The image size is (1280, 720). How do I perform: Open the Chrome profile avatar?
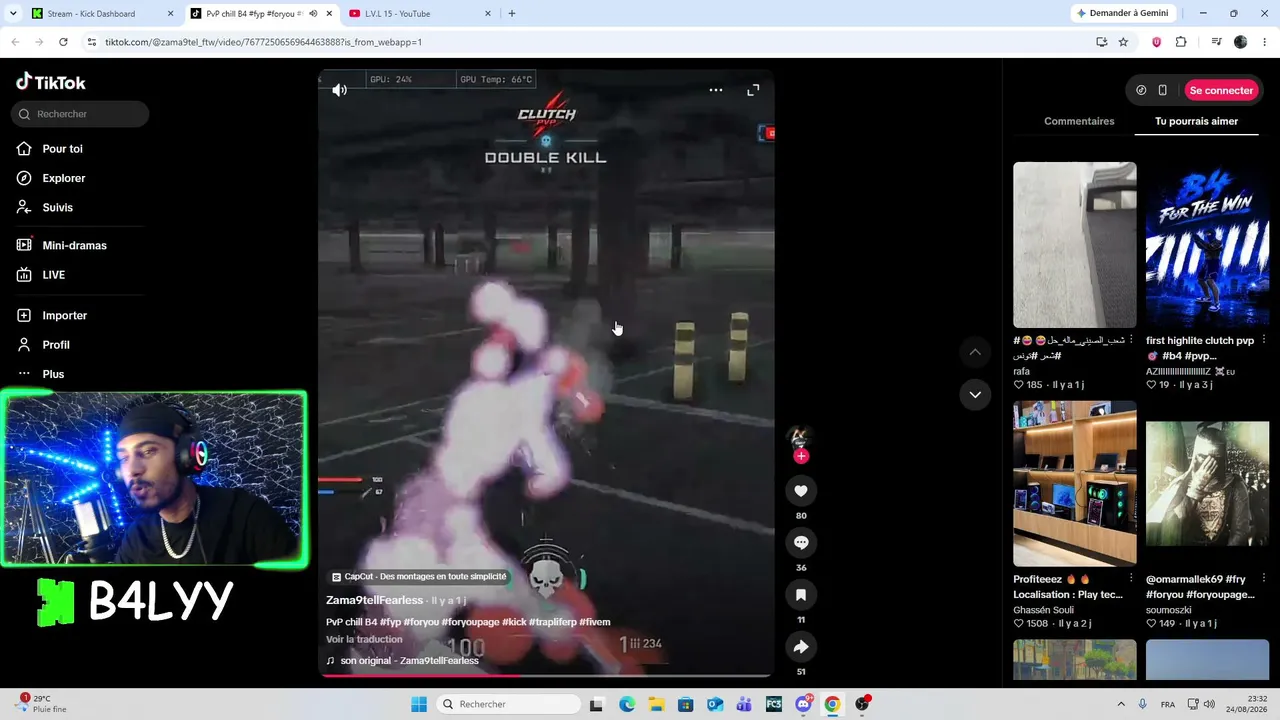click(x=1241, y=42)
